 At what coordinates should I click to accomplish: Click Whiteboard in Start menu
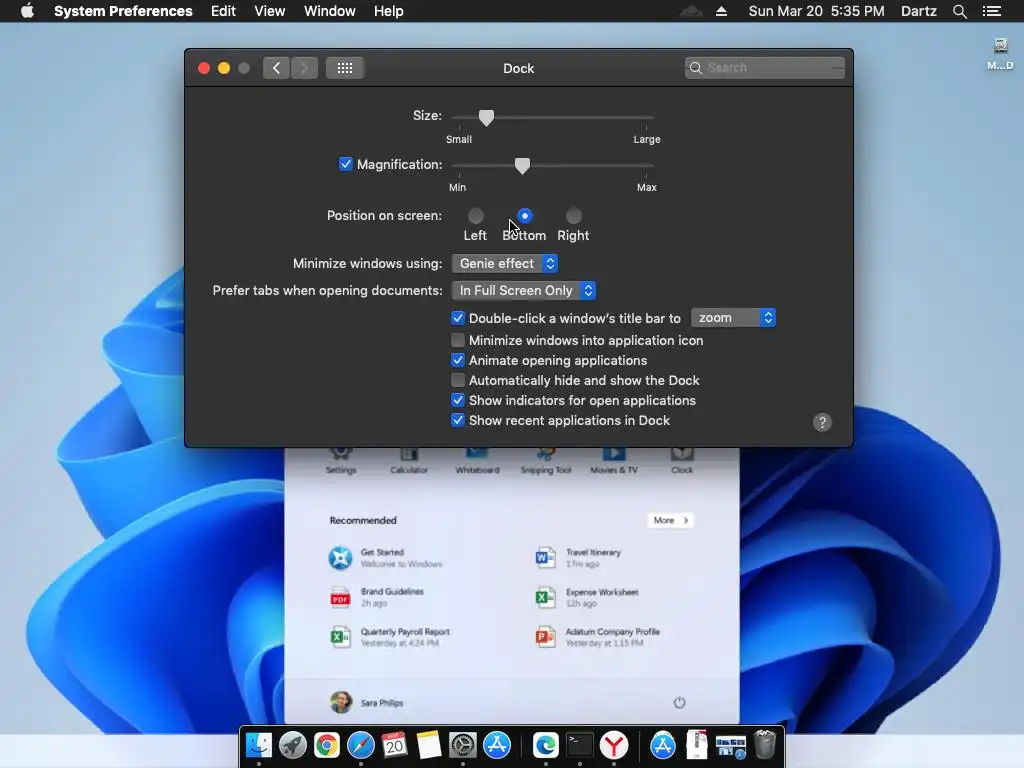point(477,461)
